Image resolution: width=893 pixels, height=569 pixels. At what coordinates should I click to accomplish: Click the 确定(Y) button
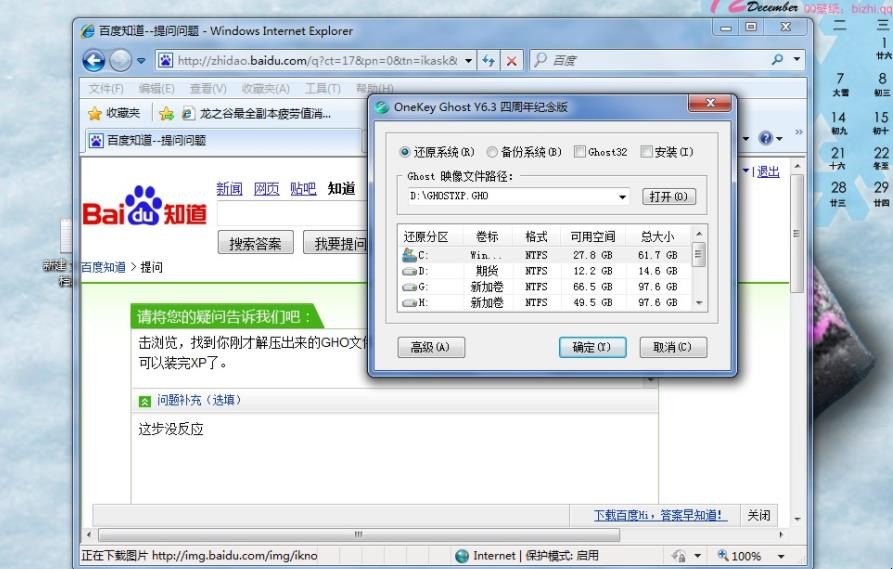pyautogui.click(x=592, y=347)
